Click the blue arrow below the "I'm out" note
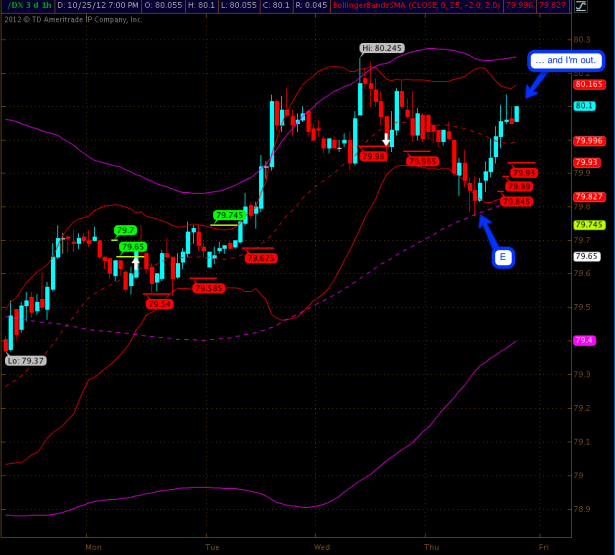615x555 pixels. [x=533, y=87]
